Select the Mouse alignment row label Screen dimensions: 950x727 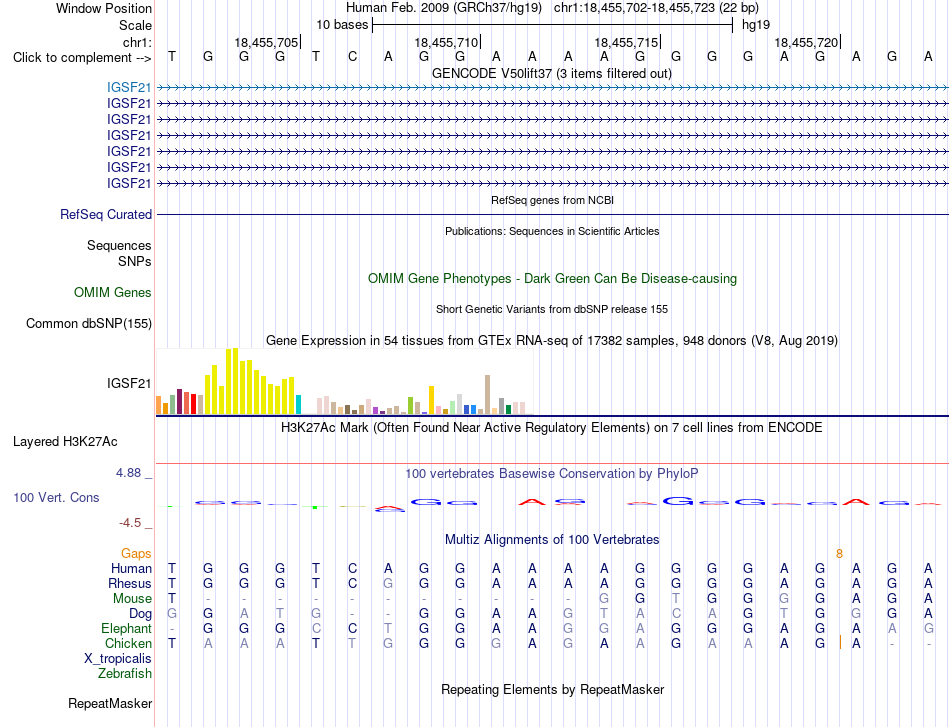[x=132, y=599]
